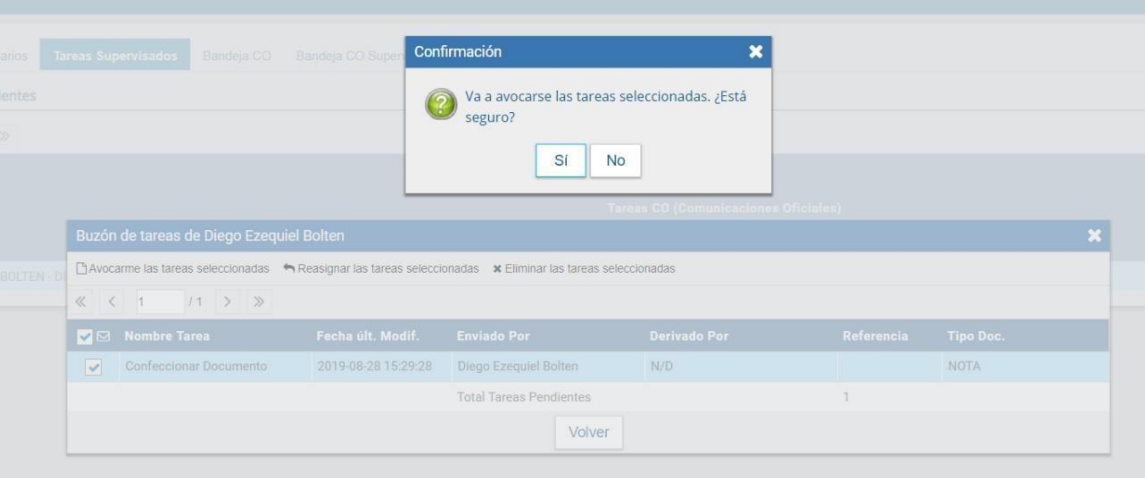Toggle the select-all checkbox in header

pos(85,336)
